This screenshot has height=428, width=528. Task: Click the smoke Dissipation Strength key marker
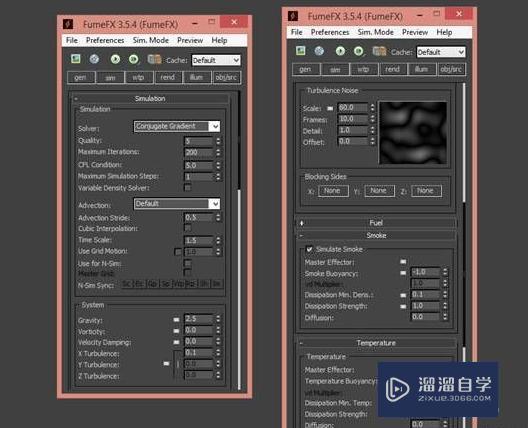click(403, 306)
